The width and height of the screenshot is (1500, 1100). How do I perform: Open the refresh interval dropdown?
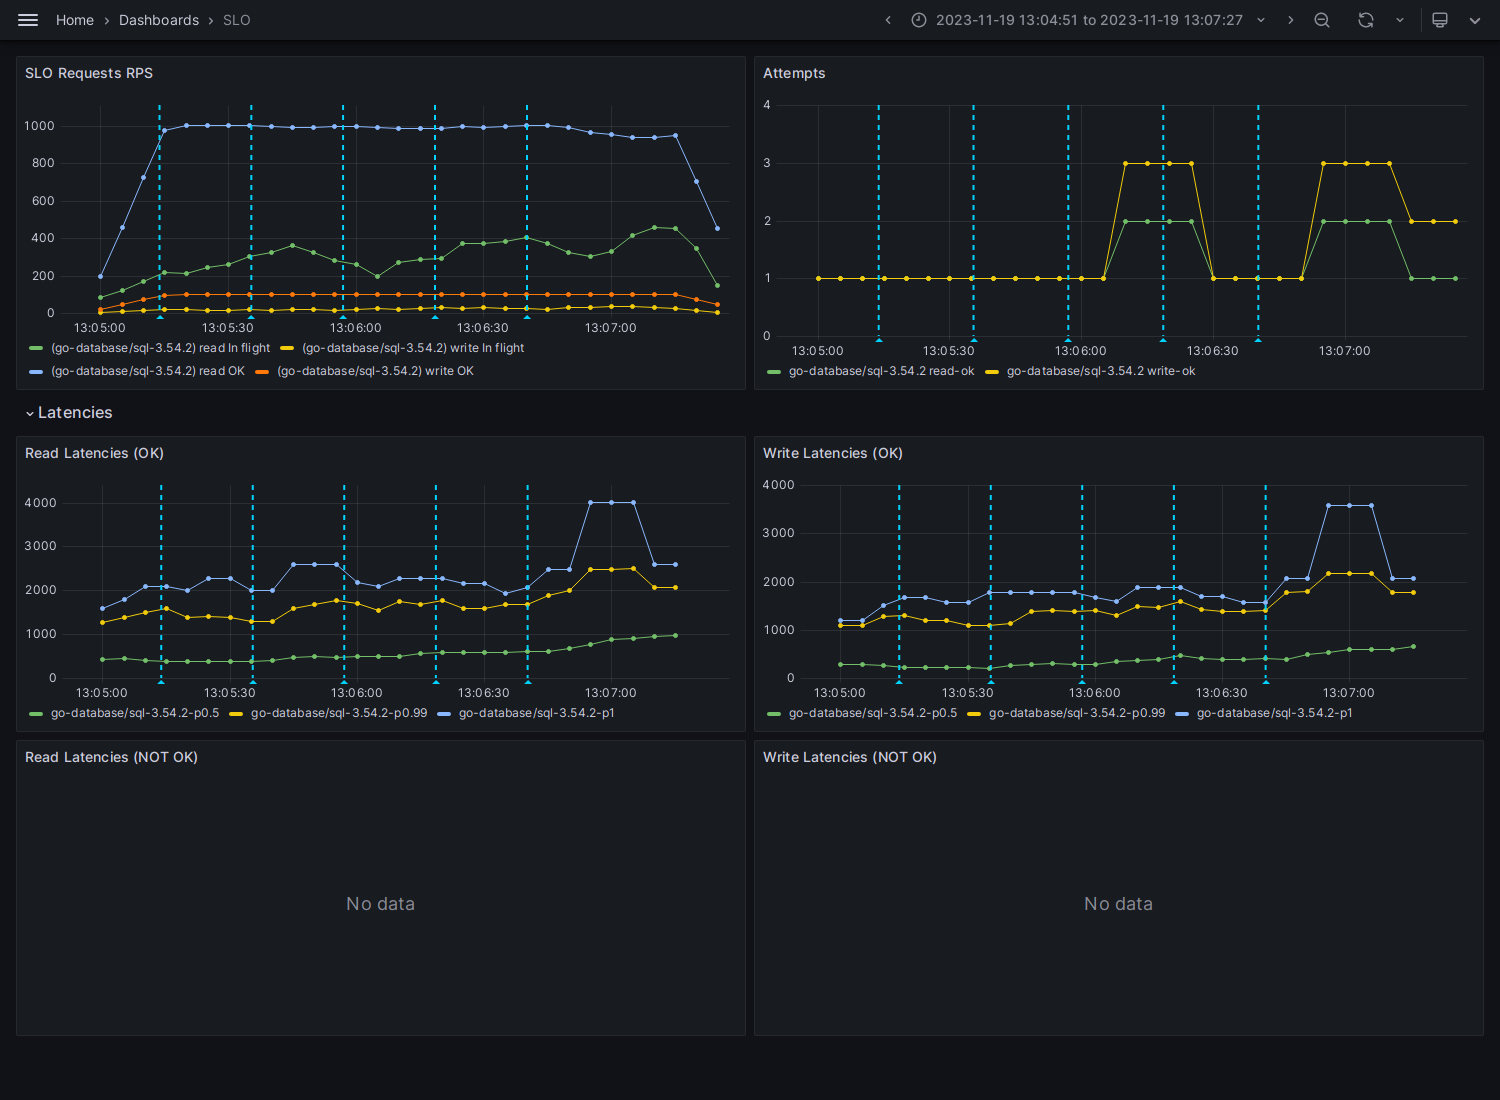click(1399, 20)
